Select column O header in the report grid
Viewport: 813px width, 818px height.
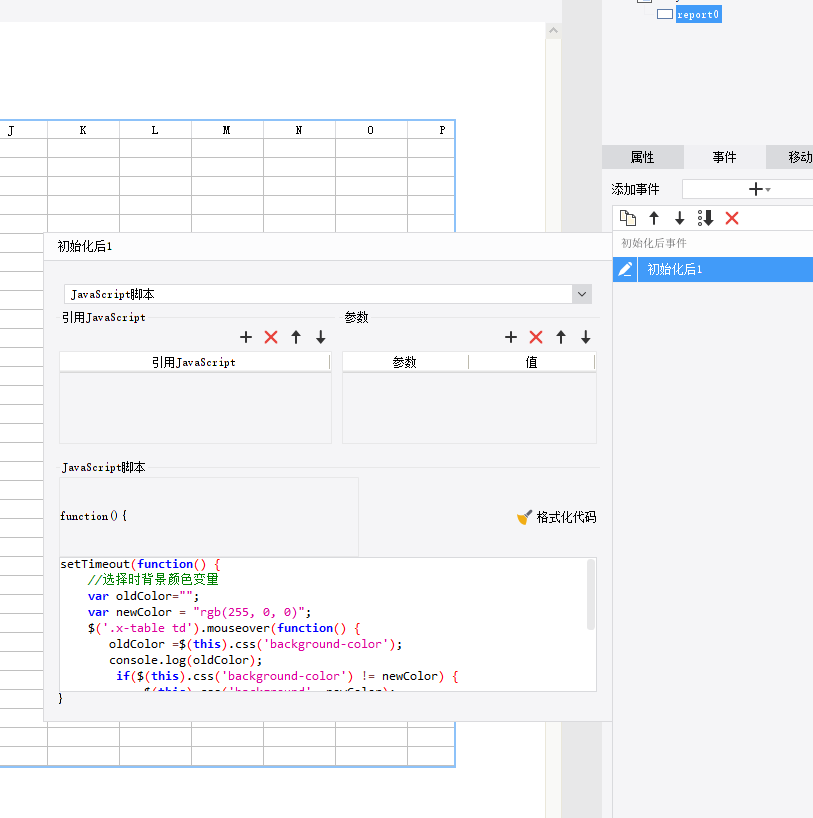pyautogui.click(x=371, y=130)
